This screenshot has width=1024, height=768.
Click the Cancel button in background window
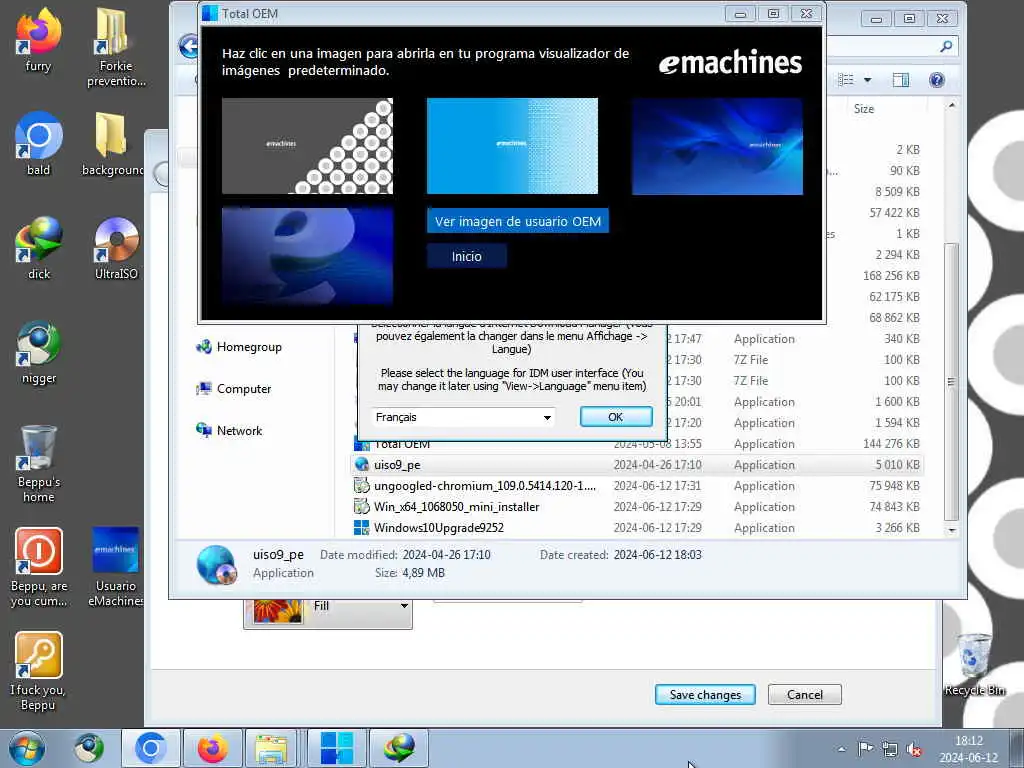click(x=805, y=695)
